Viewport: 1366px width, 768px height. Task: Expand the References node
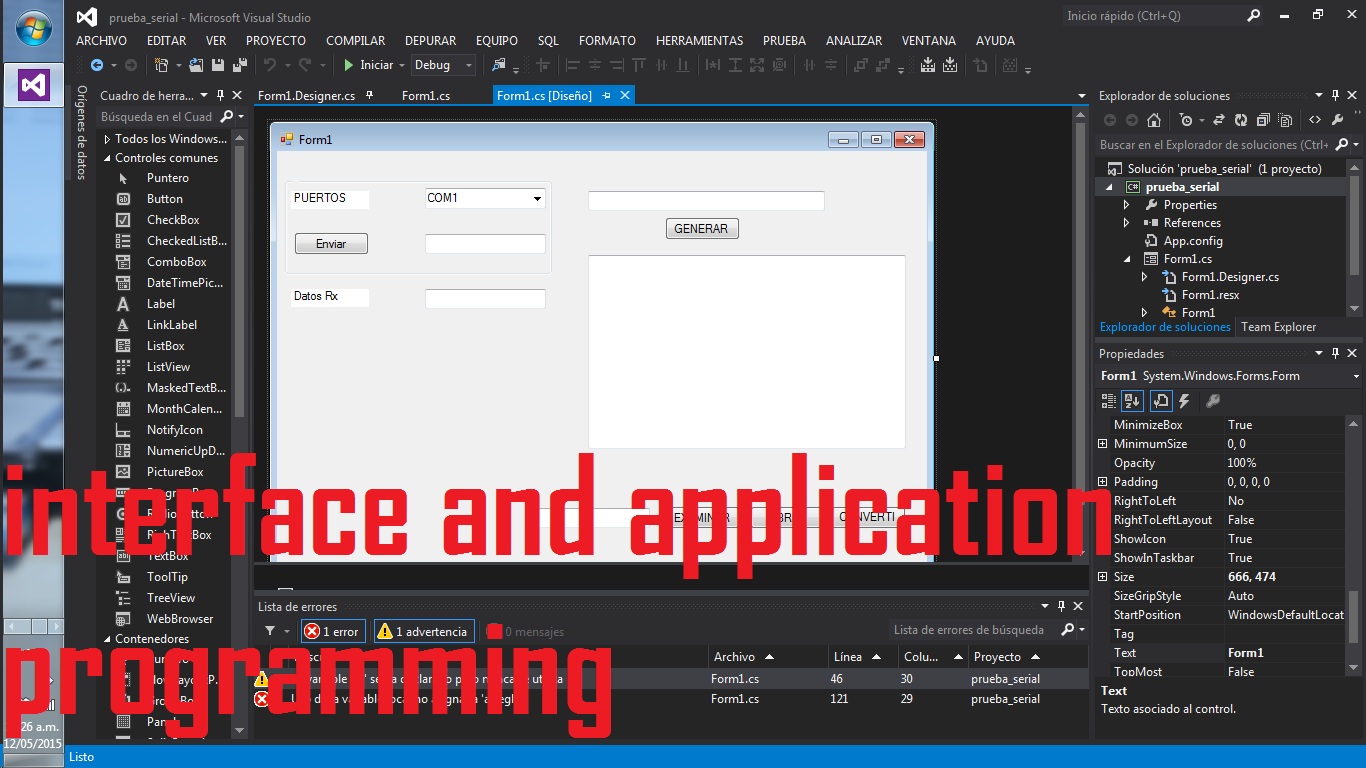(1127, 223)
